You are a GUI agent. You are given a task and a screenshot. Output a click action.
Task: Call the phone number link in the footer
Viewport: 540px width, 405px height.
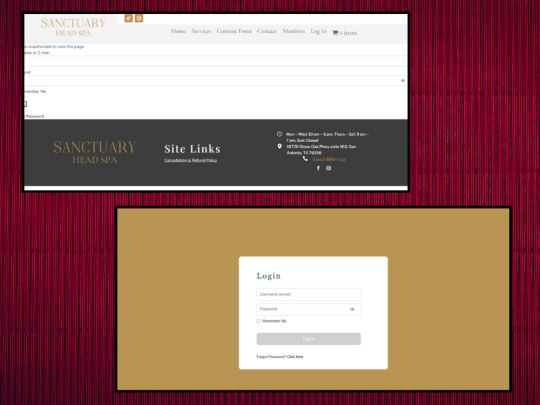tap(329, 159)
